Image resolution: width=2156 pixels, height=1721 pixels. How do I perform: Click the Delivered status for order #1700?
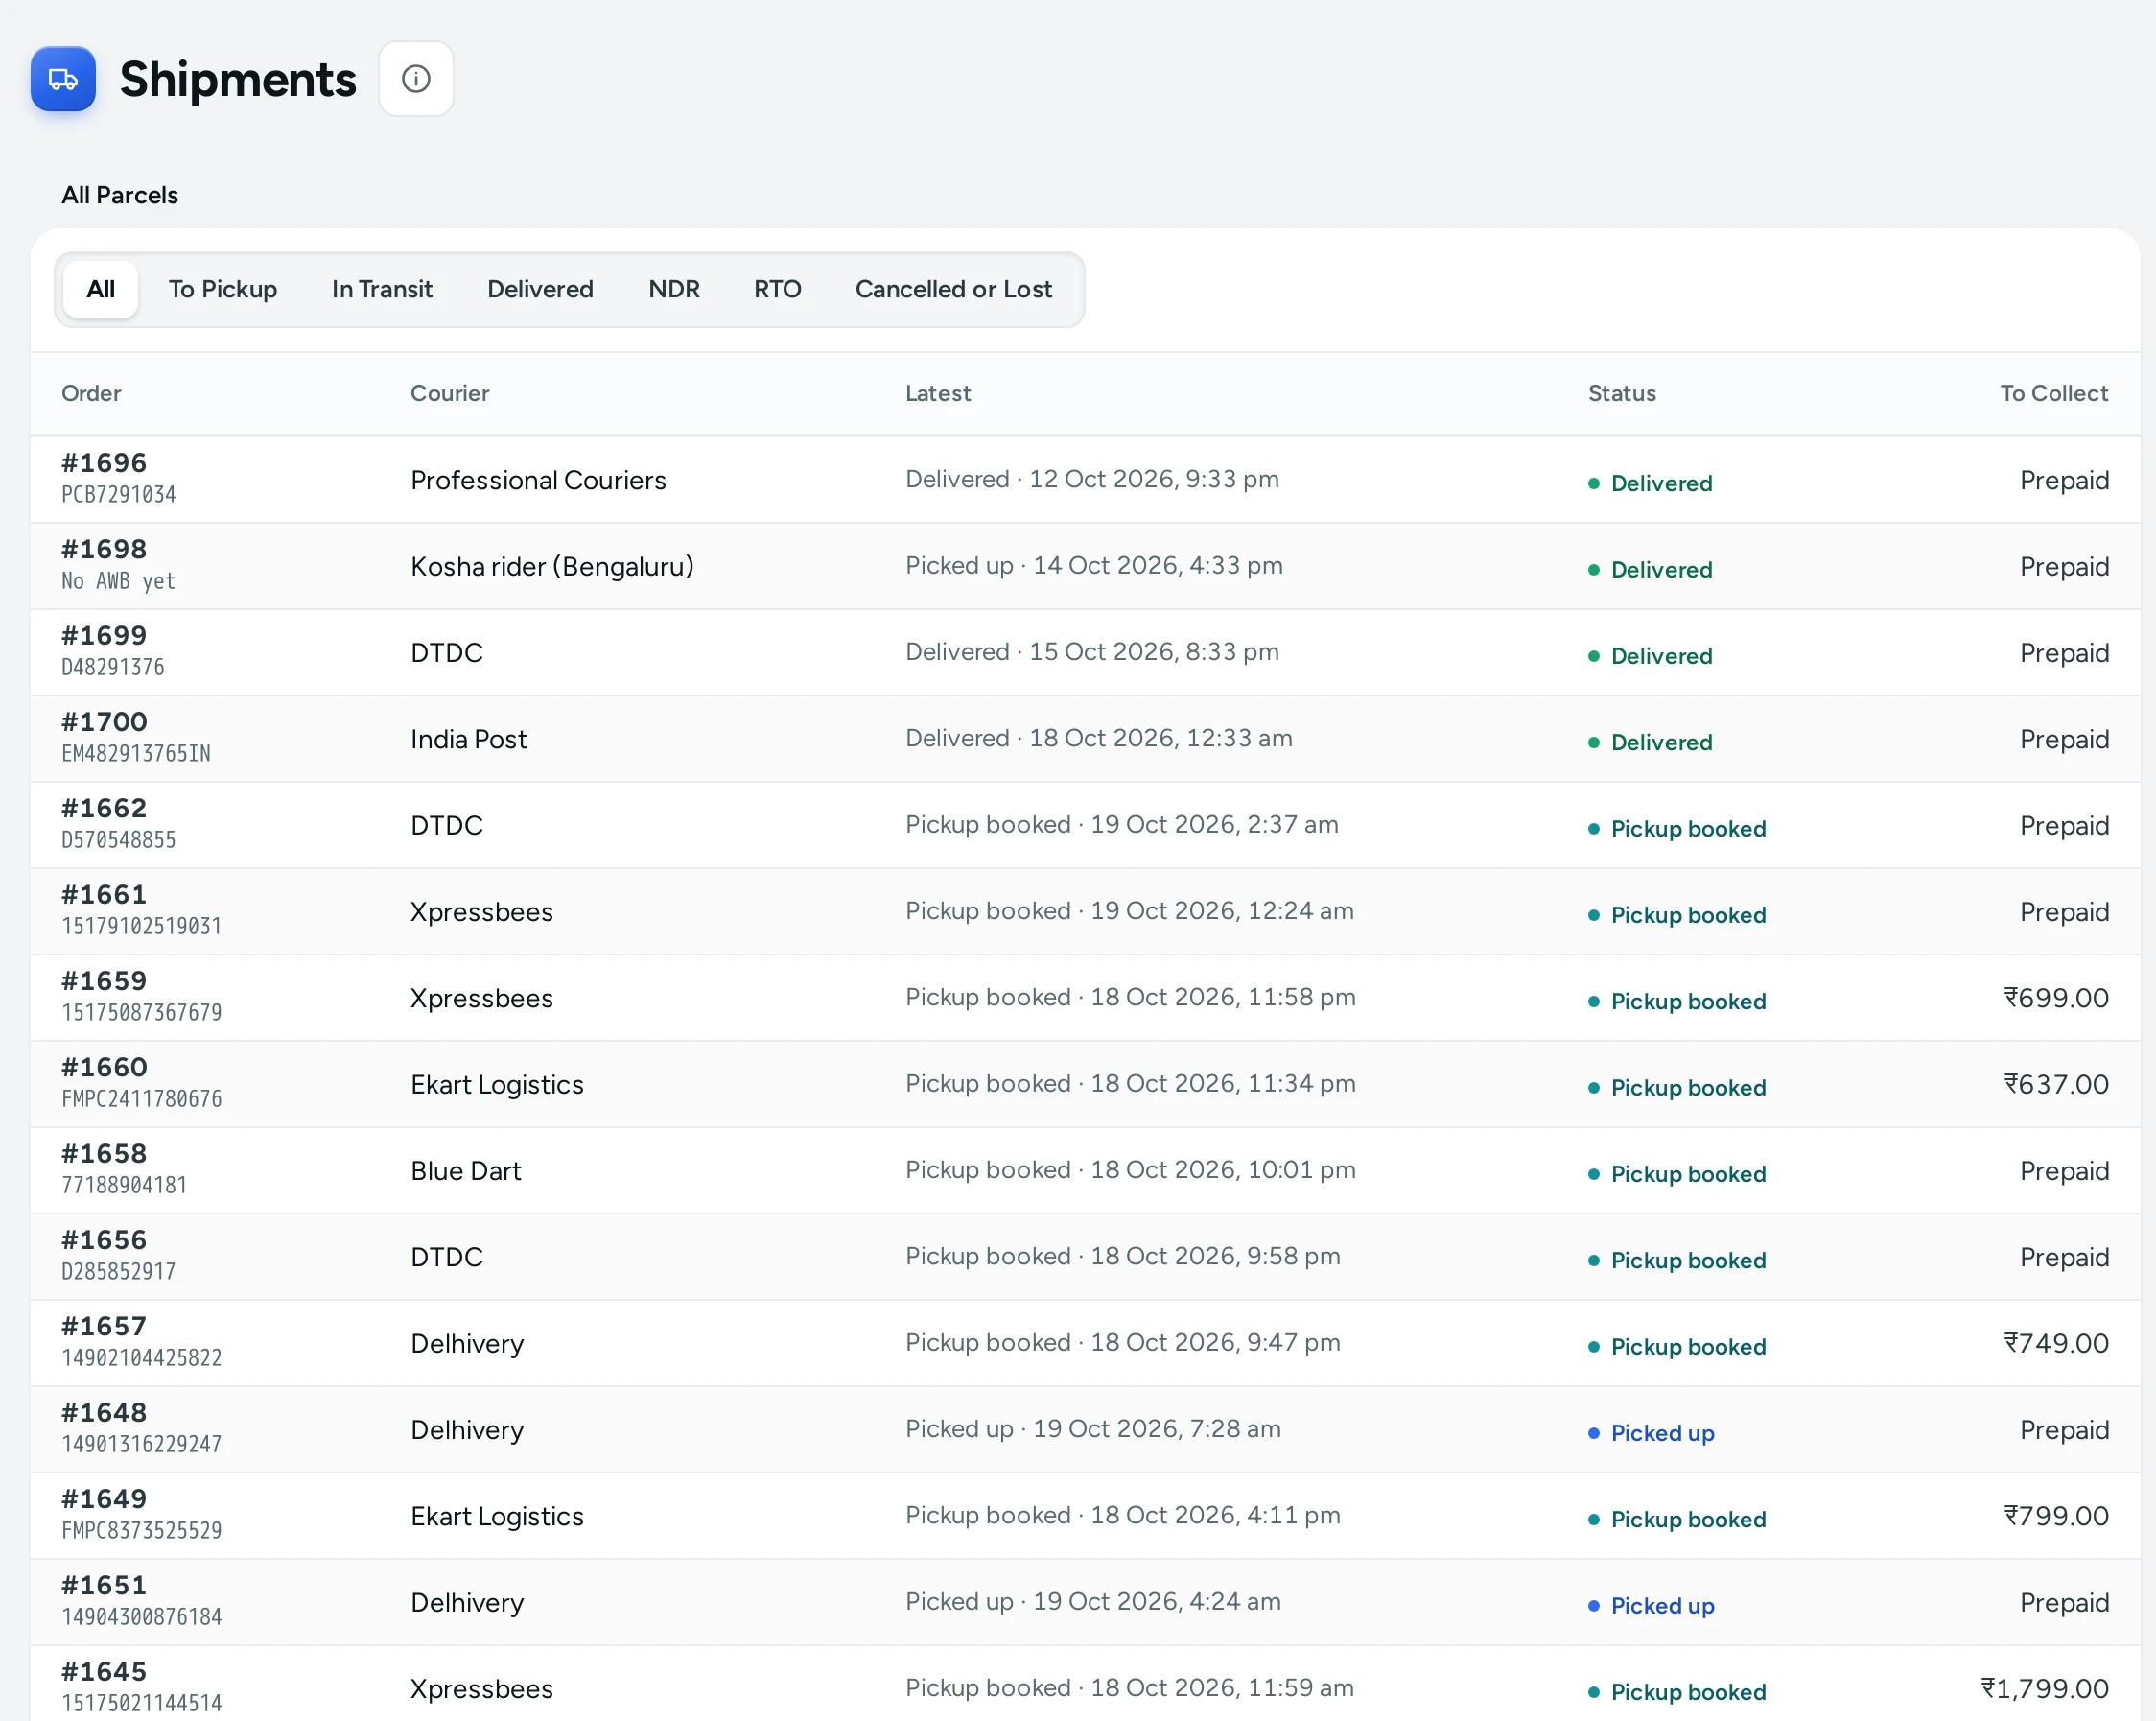[1651, 742]
